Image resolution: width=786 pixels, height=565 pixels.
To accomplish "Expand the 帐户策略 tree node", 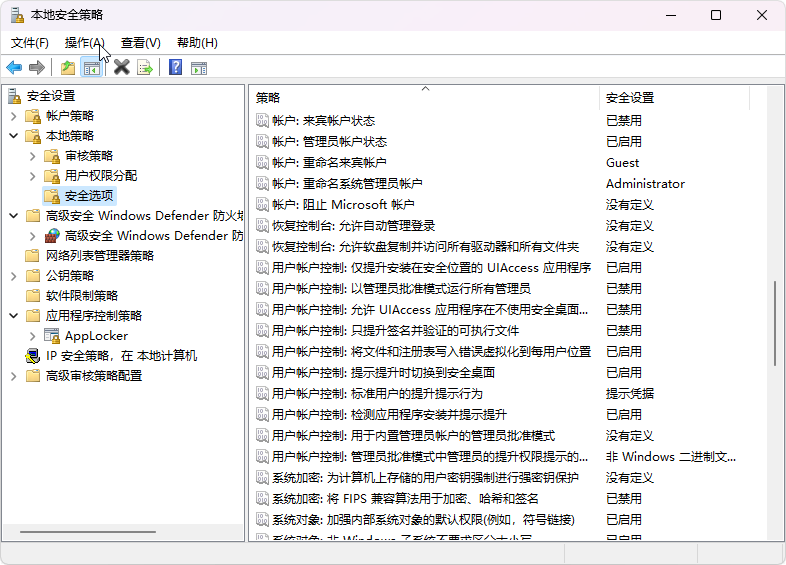I will [x=13, y=116].
